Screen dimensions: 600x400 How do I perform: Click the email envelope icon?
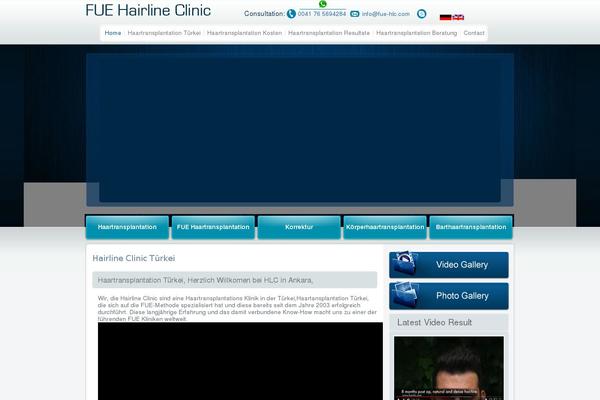point(355,14)
